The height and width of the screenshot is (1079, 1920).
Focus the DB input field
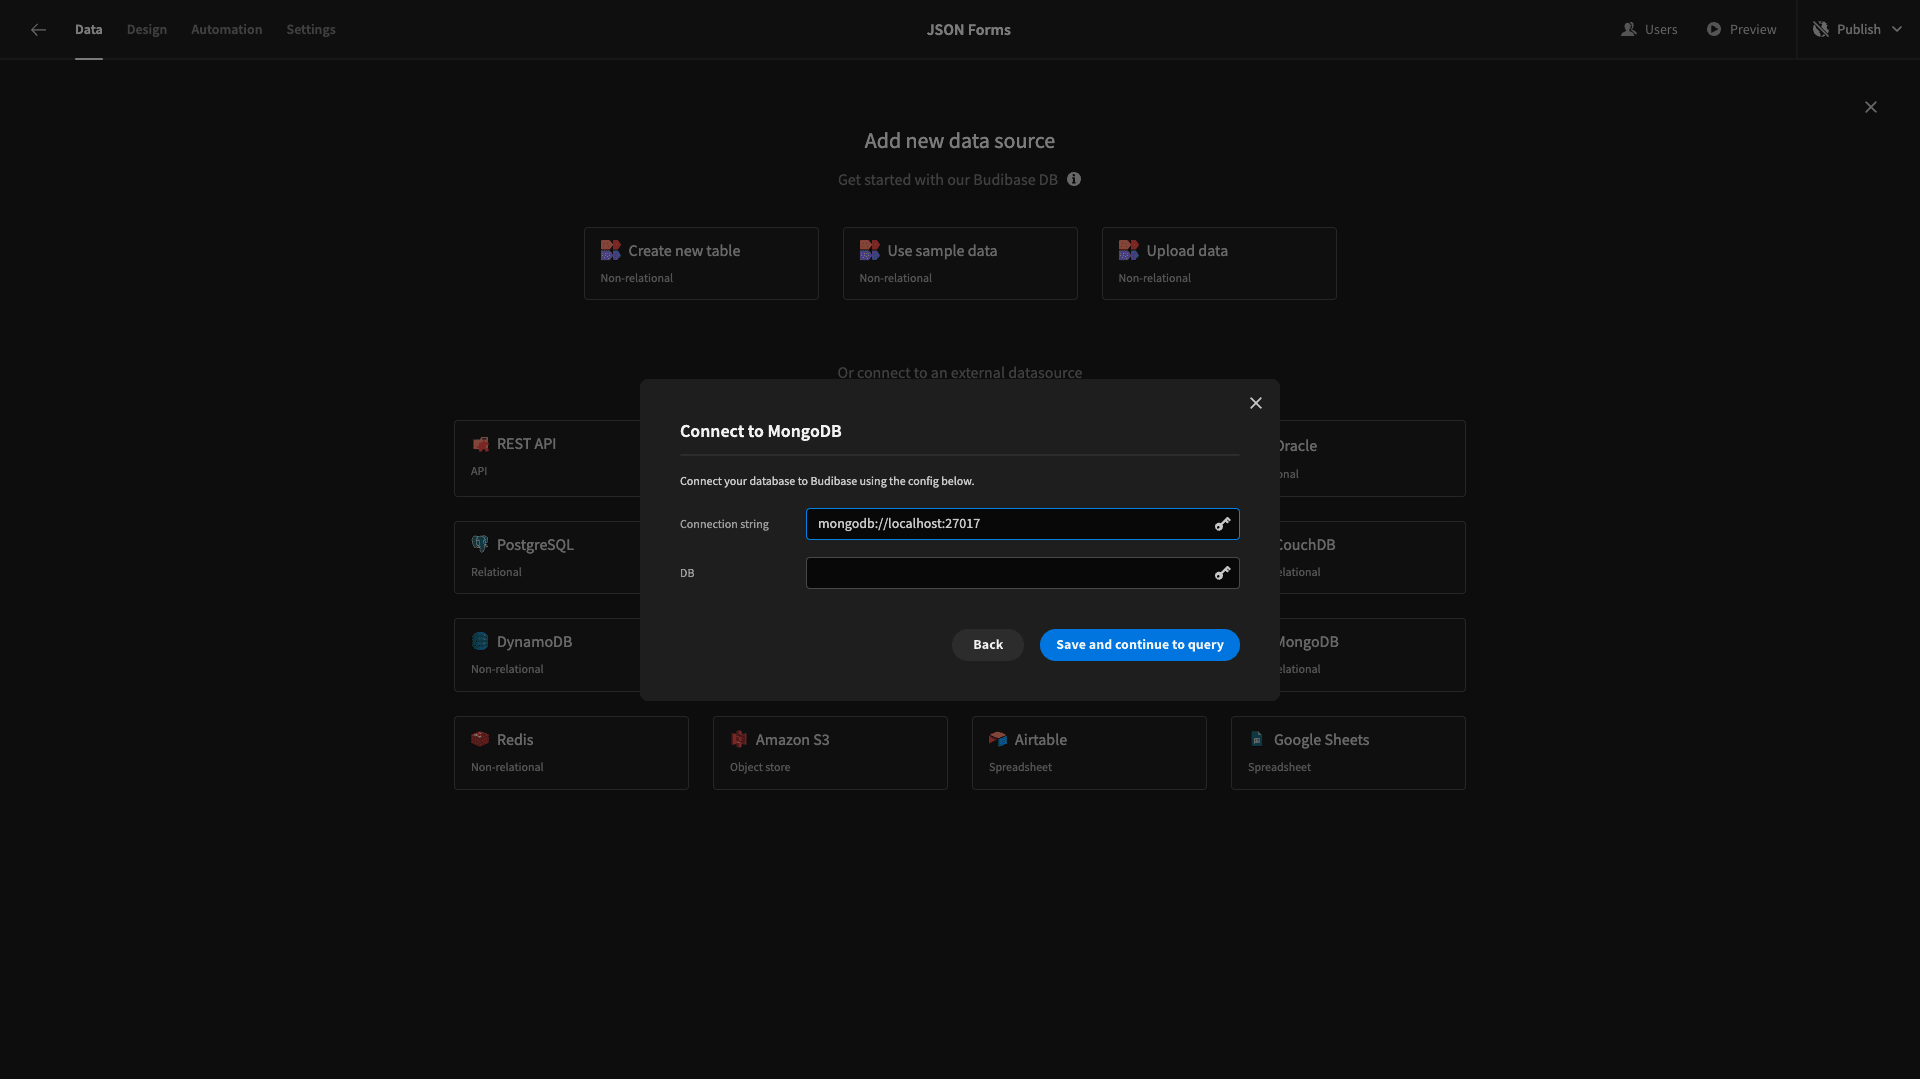1022,573
